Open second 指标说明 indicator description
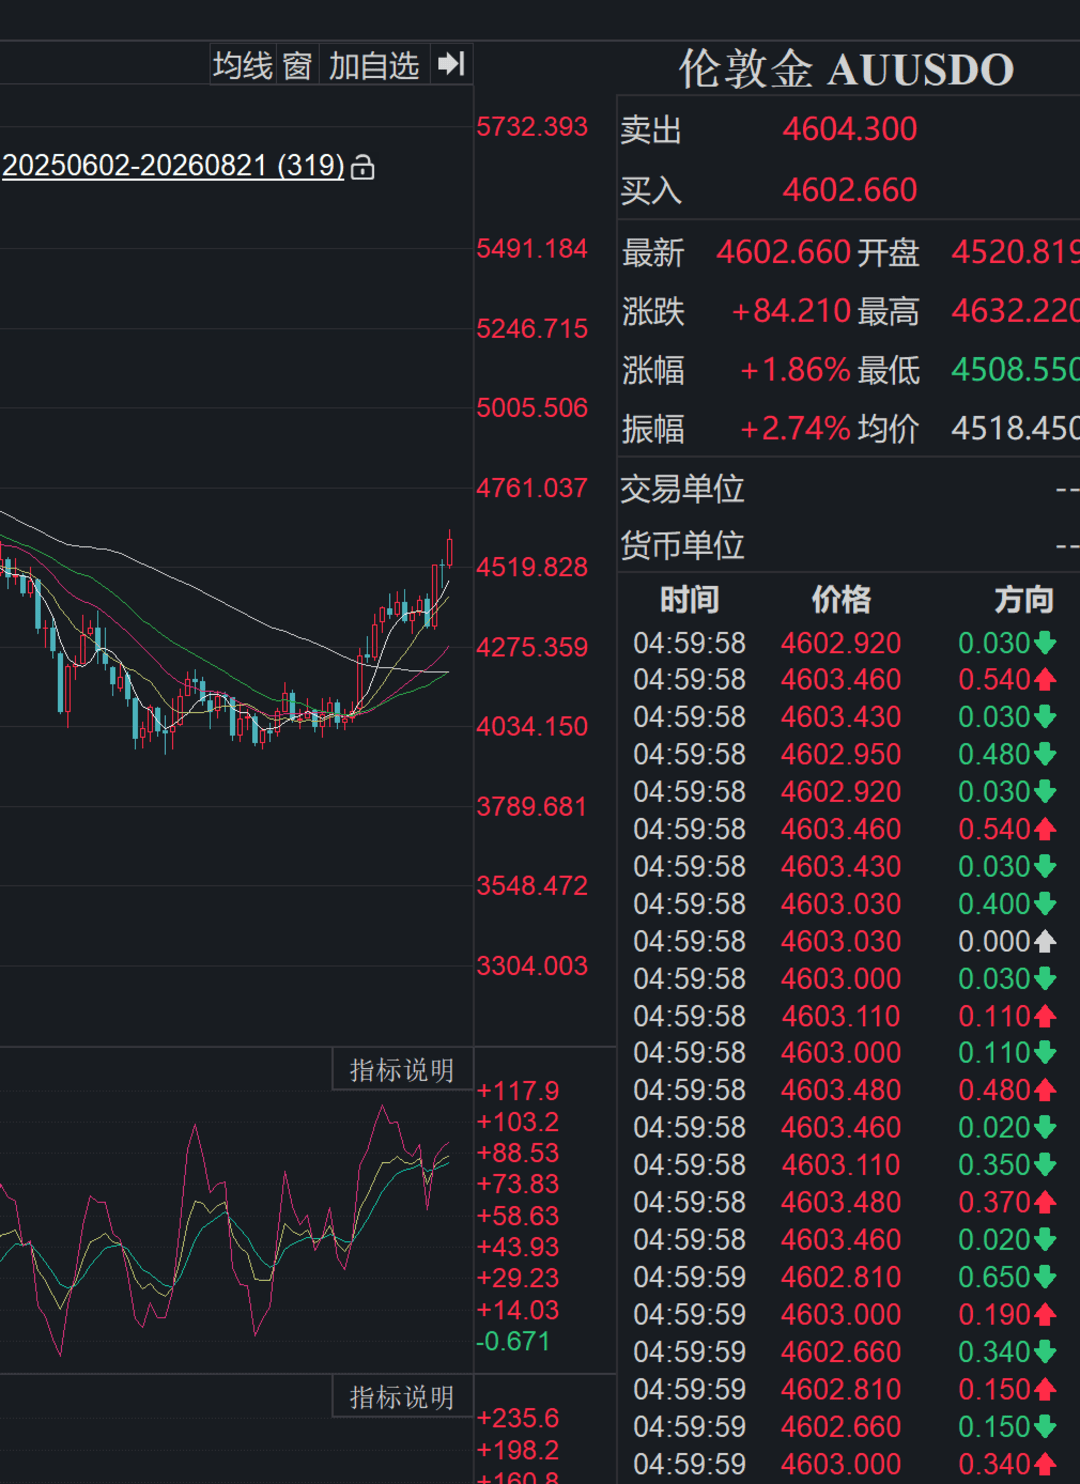 [x=402, y=1397]
